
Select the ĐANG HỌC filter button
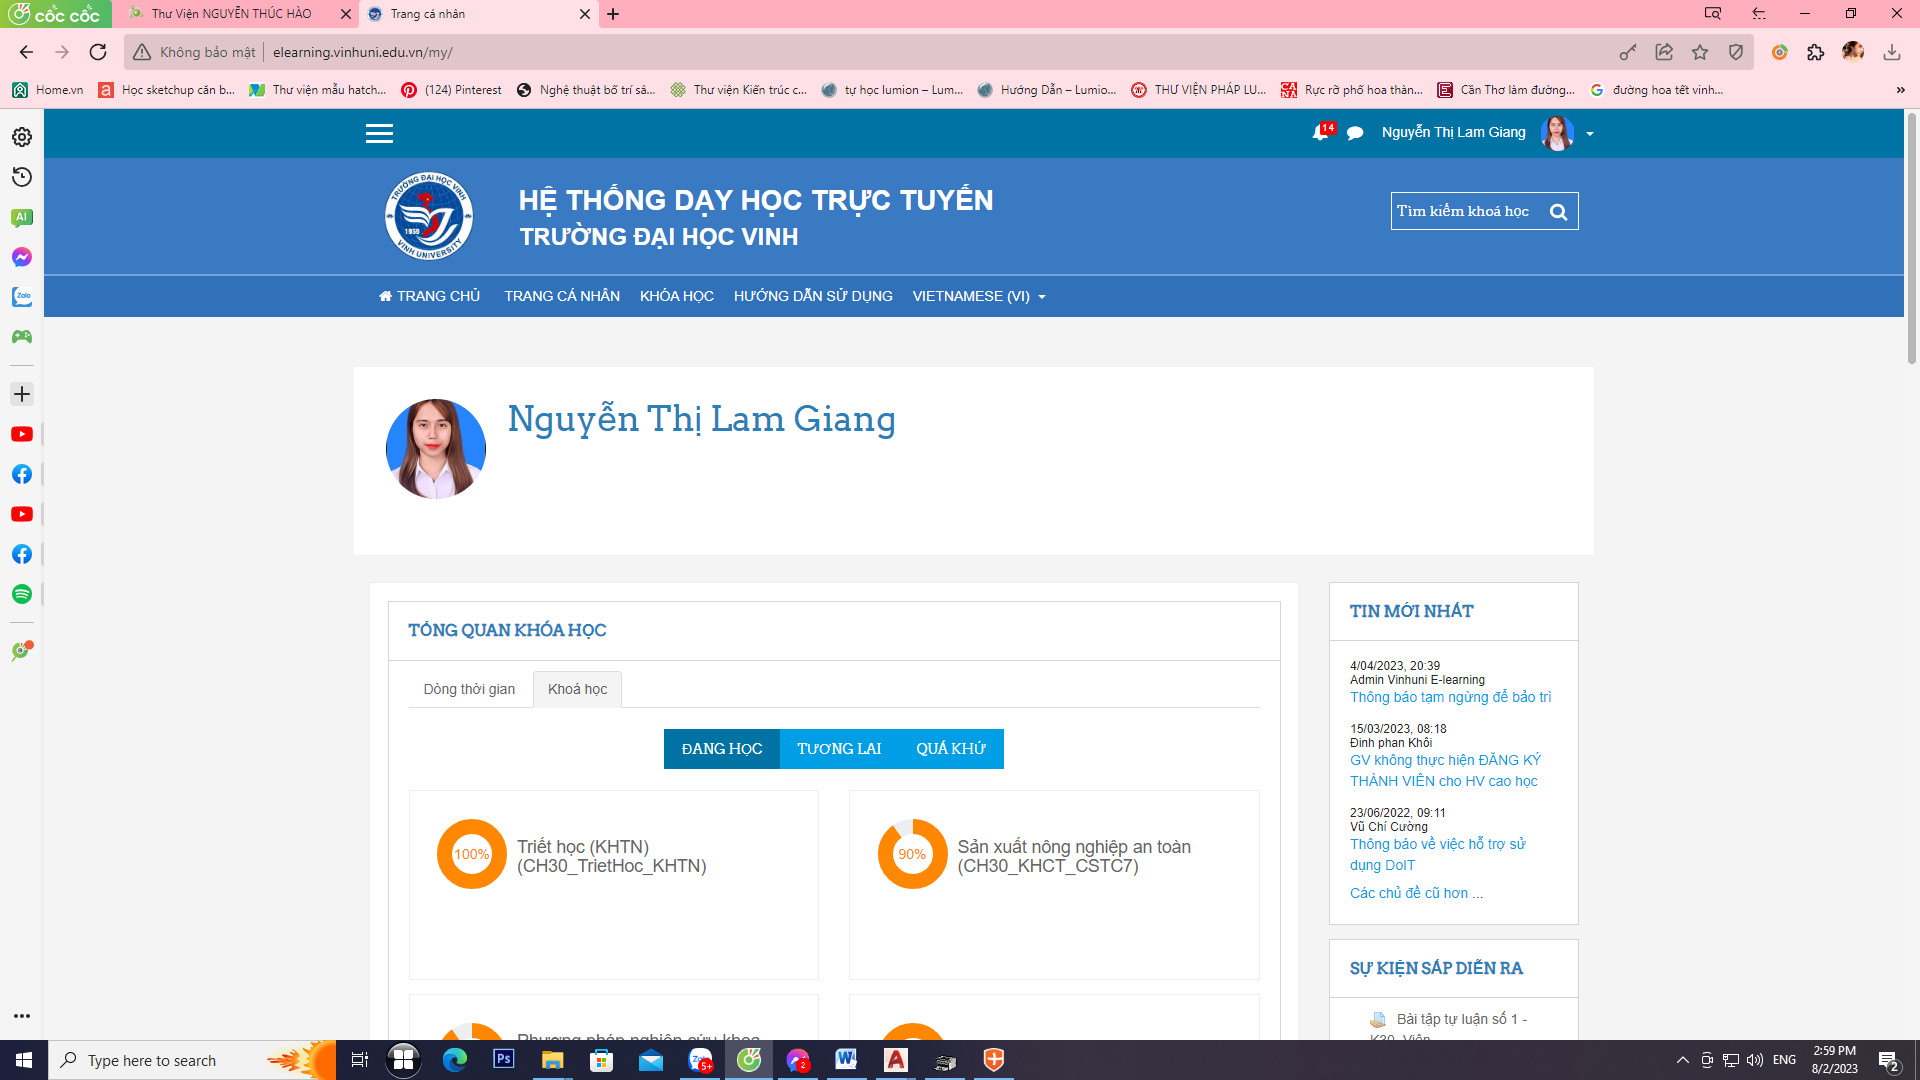click(x=722, y=749)
